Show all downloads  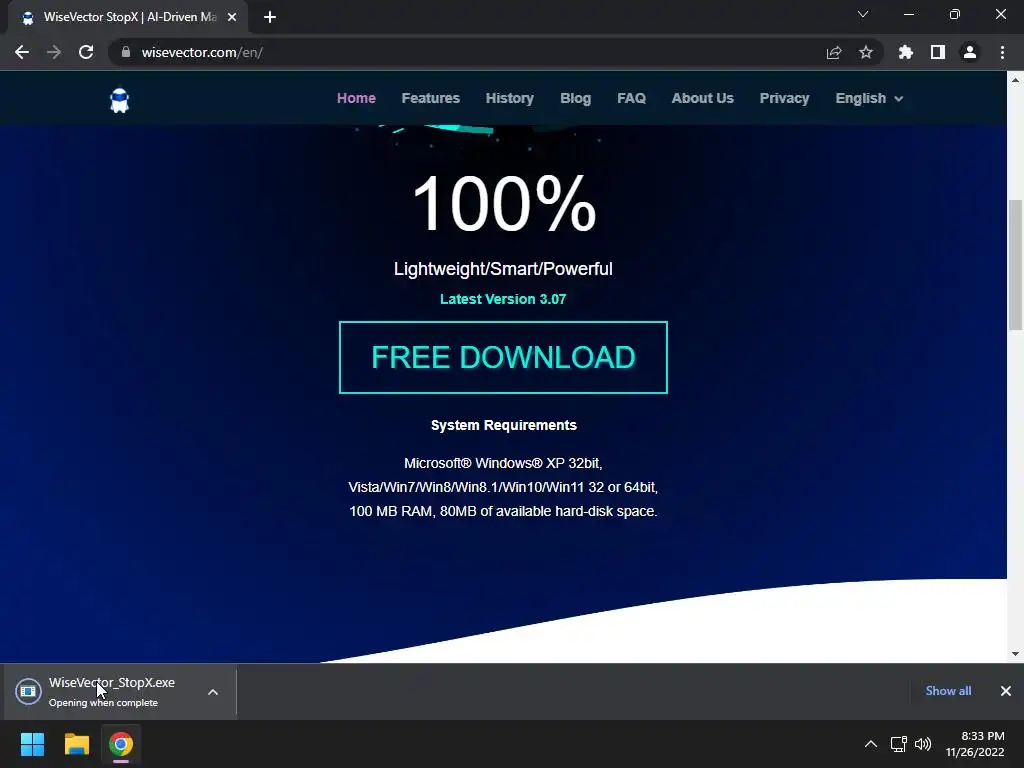point(948,690)
